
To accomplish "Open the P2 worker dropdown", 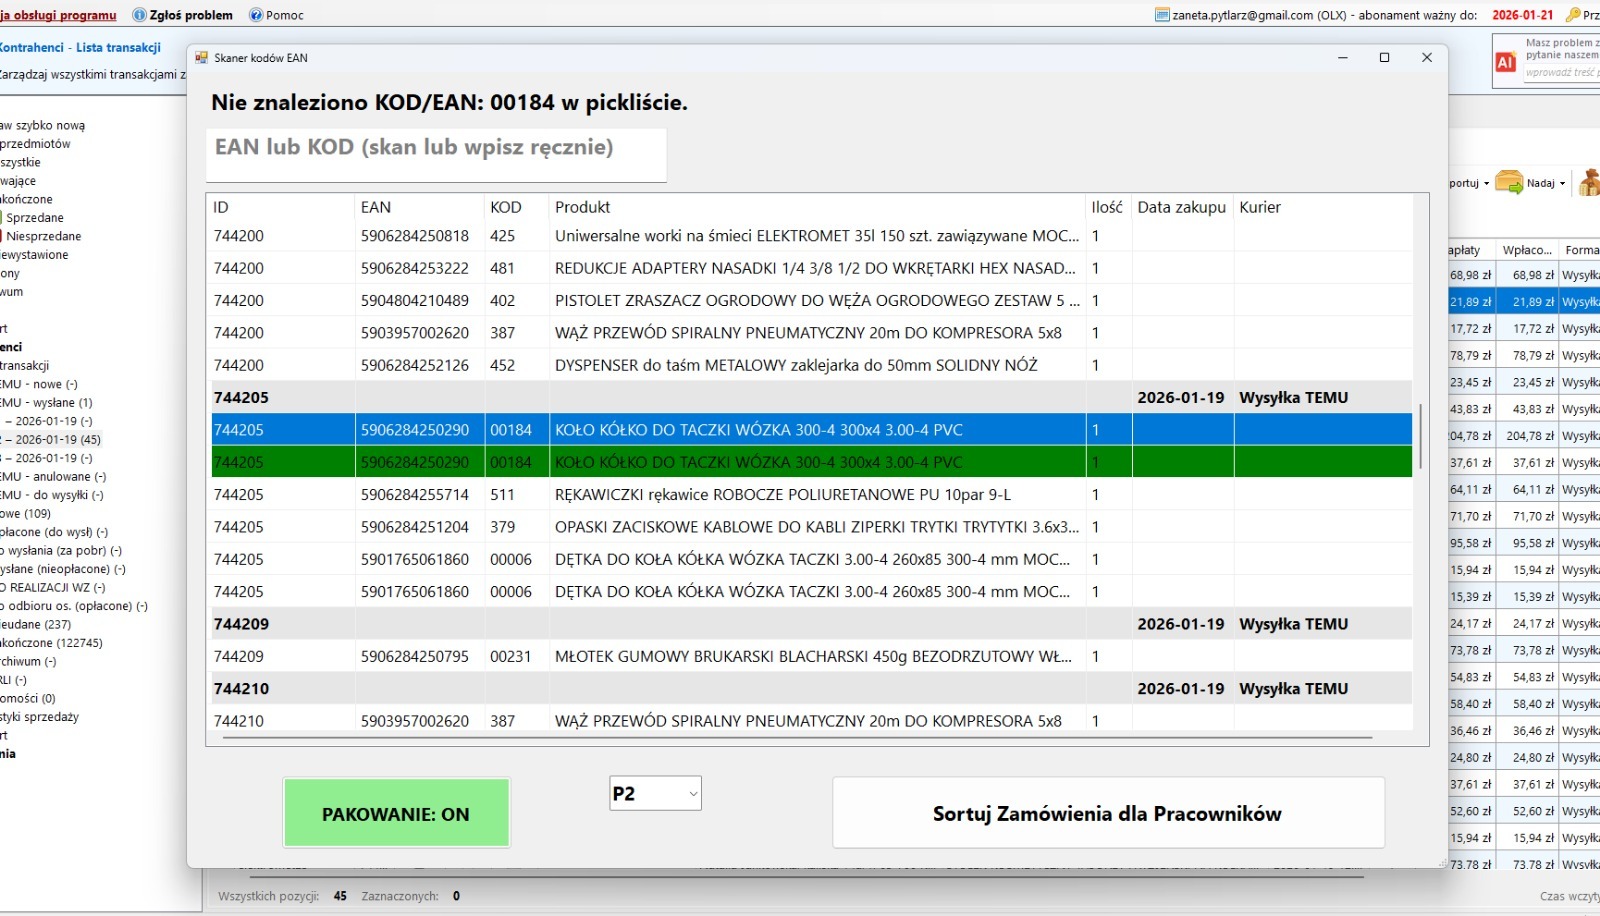I will [655, 794].
